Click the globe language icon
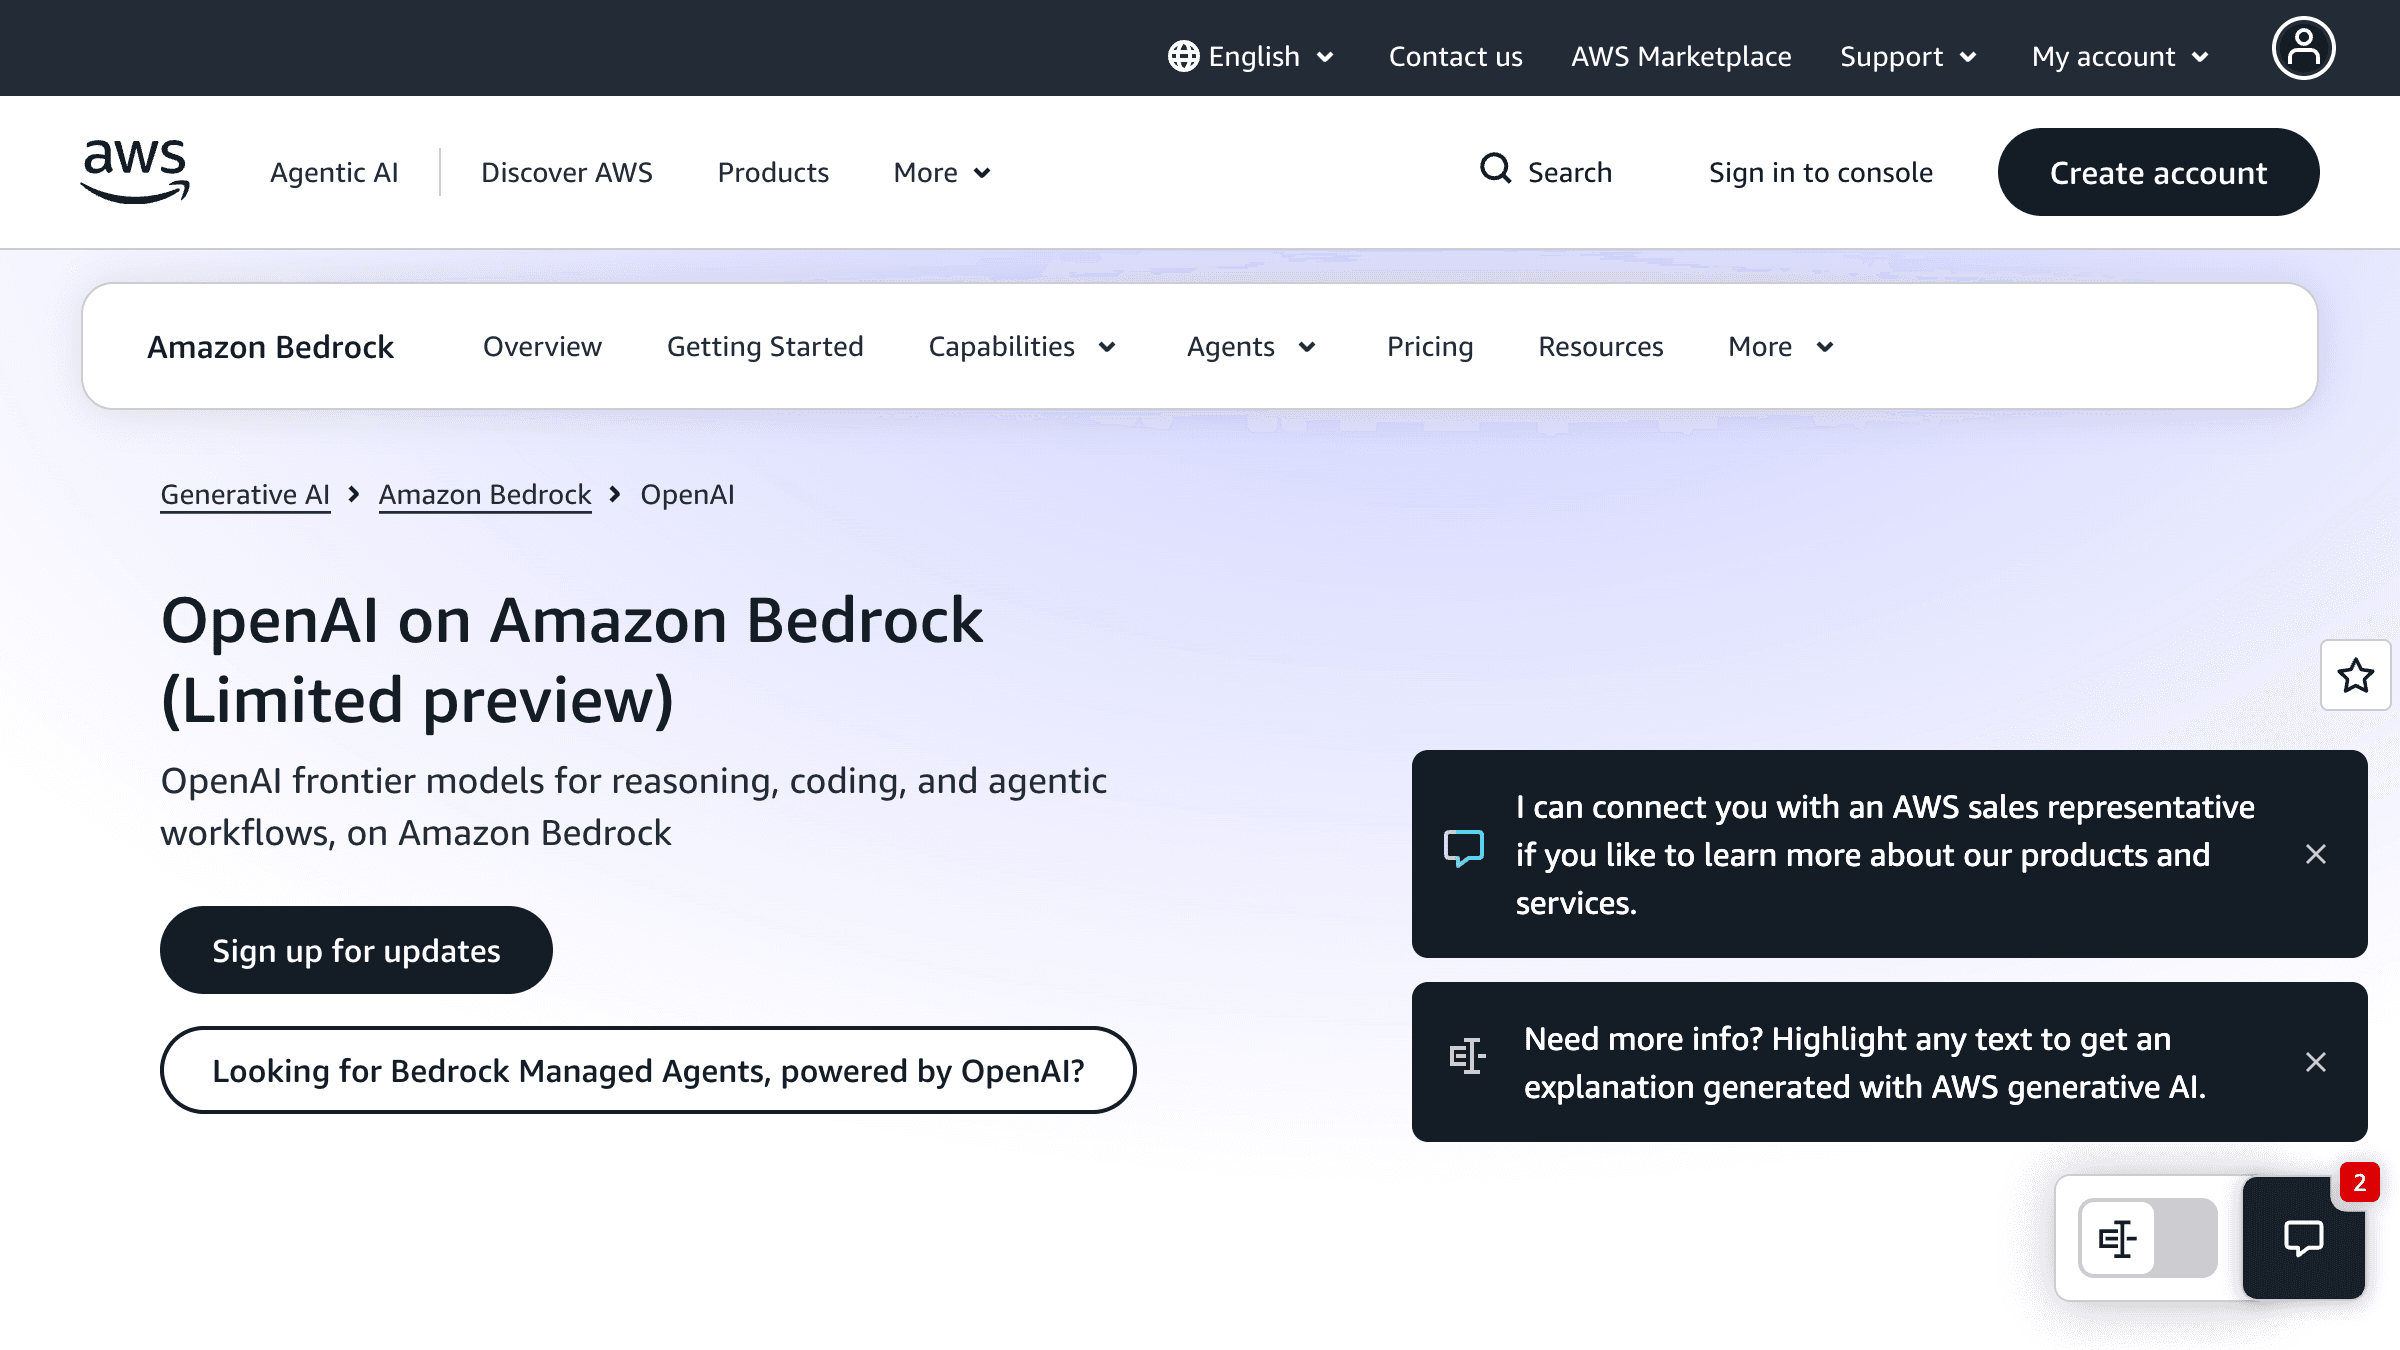Image resolution: width=2400 pixels, height=1350 pixels. pyautogui.click(x=1183, y=56)
